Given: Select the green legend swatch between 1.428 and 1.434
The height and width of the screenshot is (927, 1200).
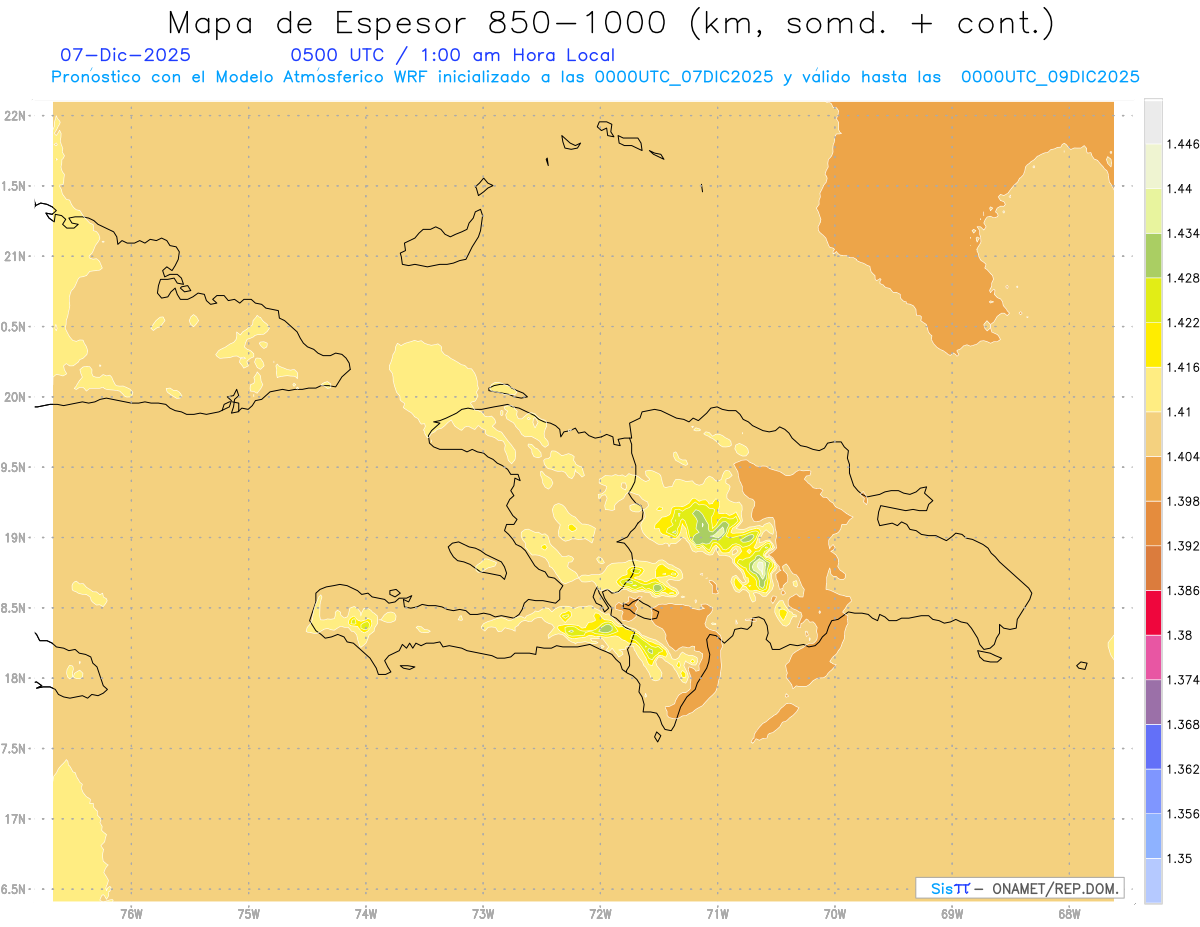Looking at the screenshot, I should (1153, 255).
